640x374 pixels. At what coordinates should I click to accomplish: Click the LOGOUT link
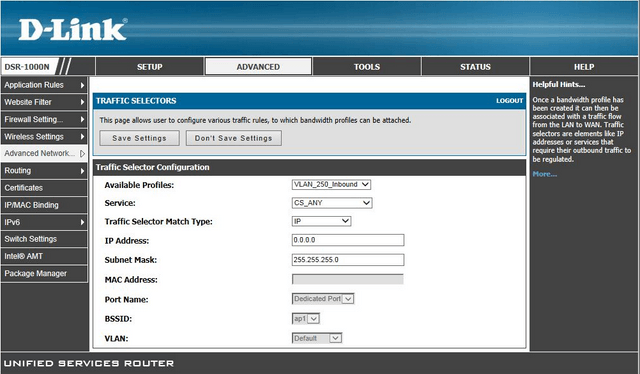[x=509, y=101]
